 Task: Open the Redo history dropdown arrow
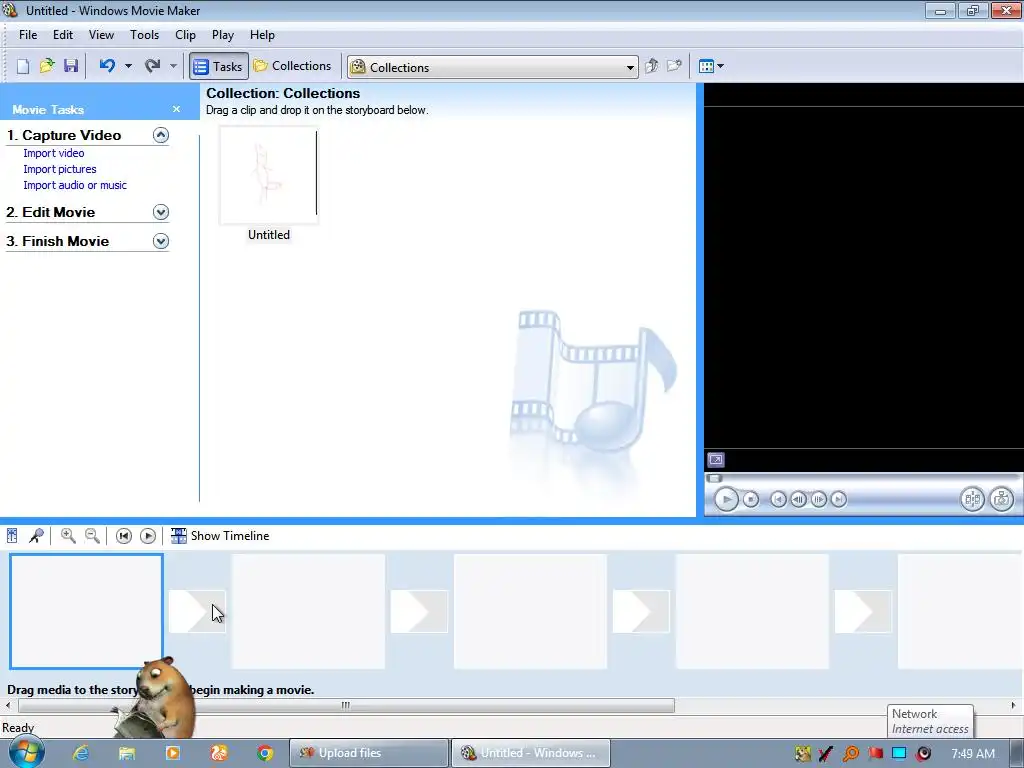tap(173, 66)
